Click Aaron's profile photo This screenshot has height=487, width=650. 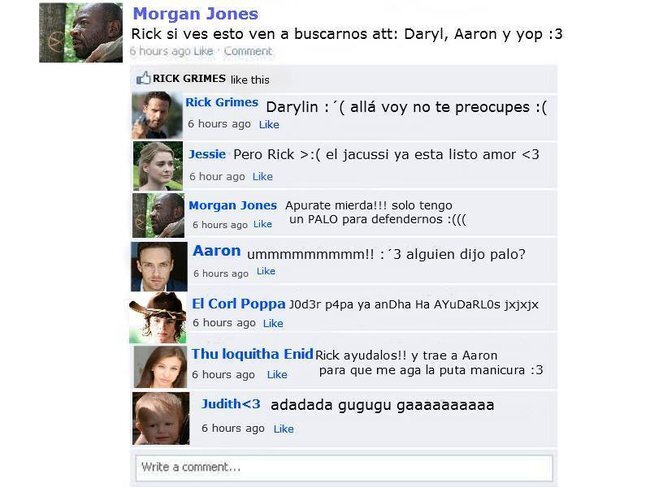[x=159, y=267]
